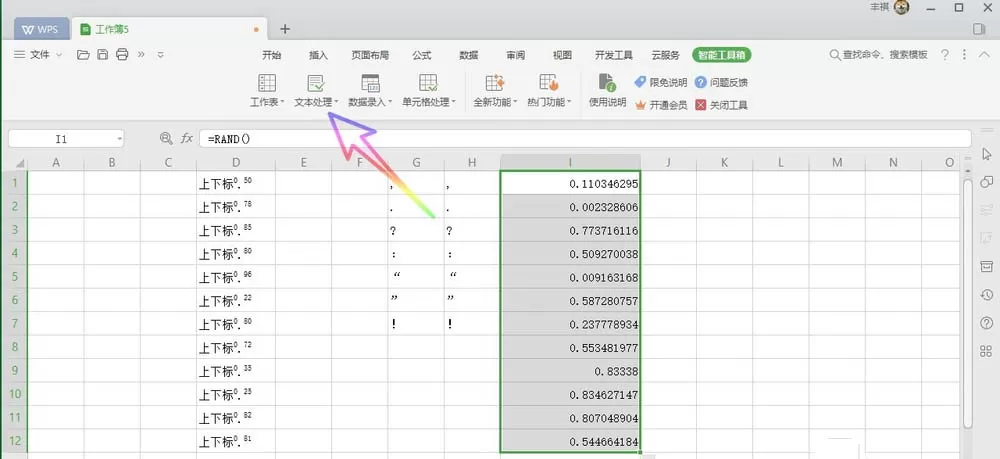Screen dimensions: 1000x459
Task: Click the help circle icon in right sidebar
Action: tap(987, 323)
